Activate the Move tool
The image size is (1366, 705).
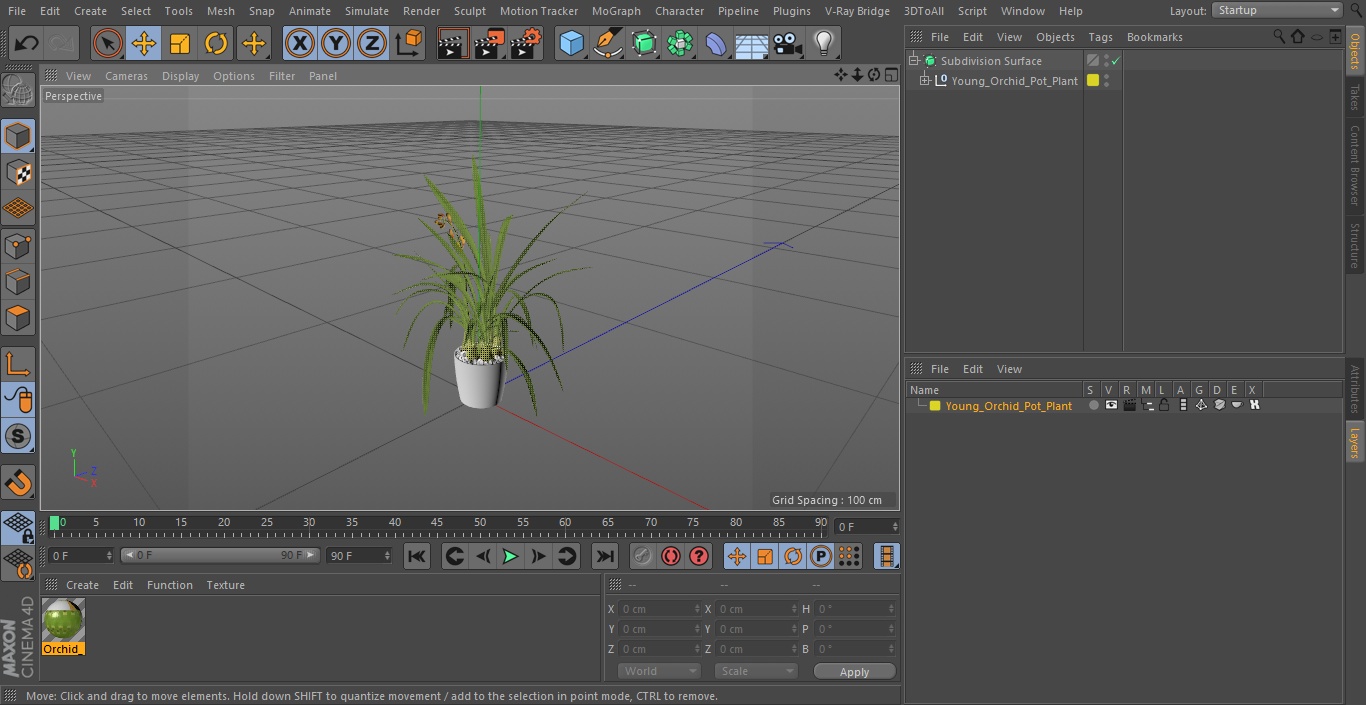pos(144,43)
